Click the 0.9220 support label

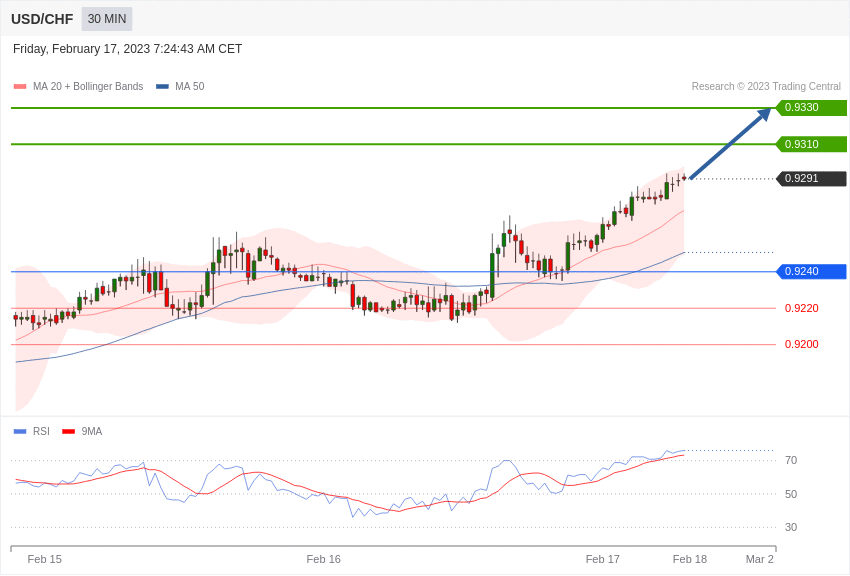pyautogui.click(x=802, y=308)
